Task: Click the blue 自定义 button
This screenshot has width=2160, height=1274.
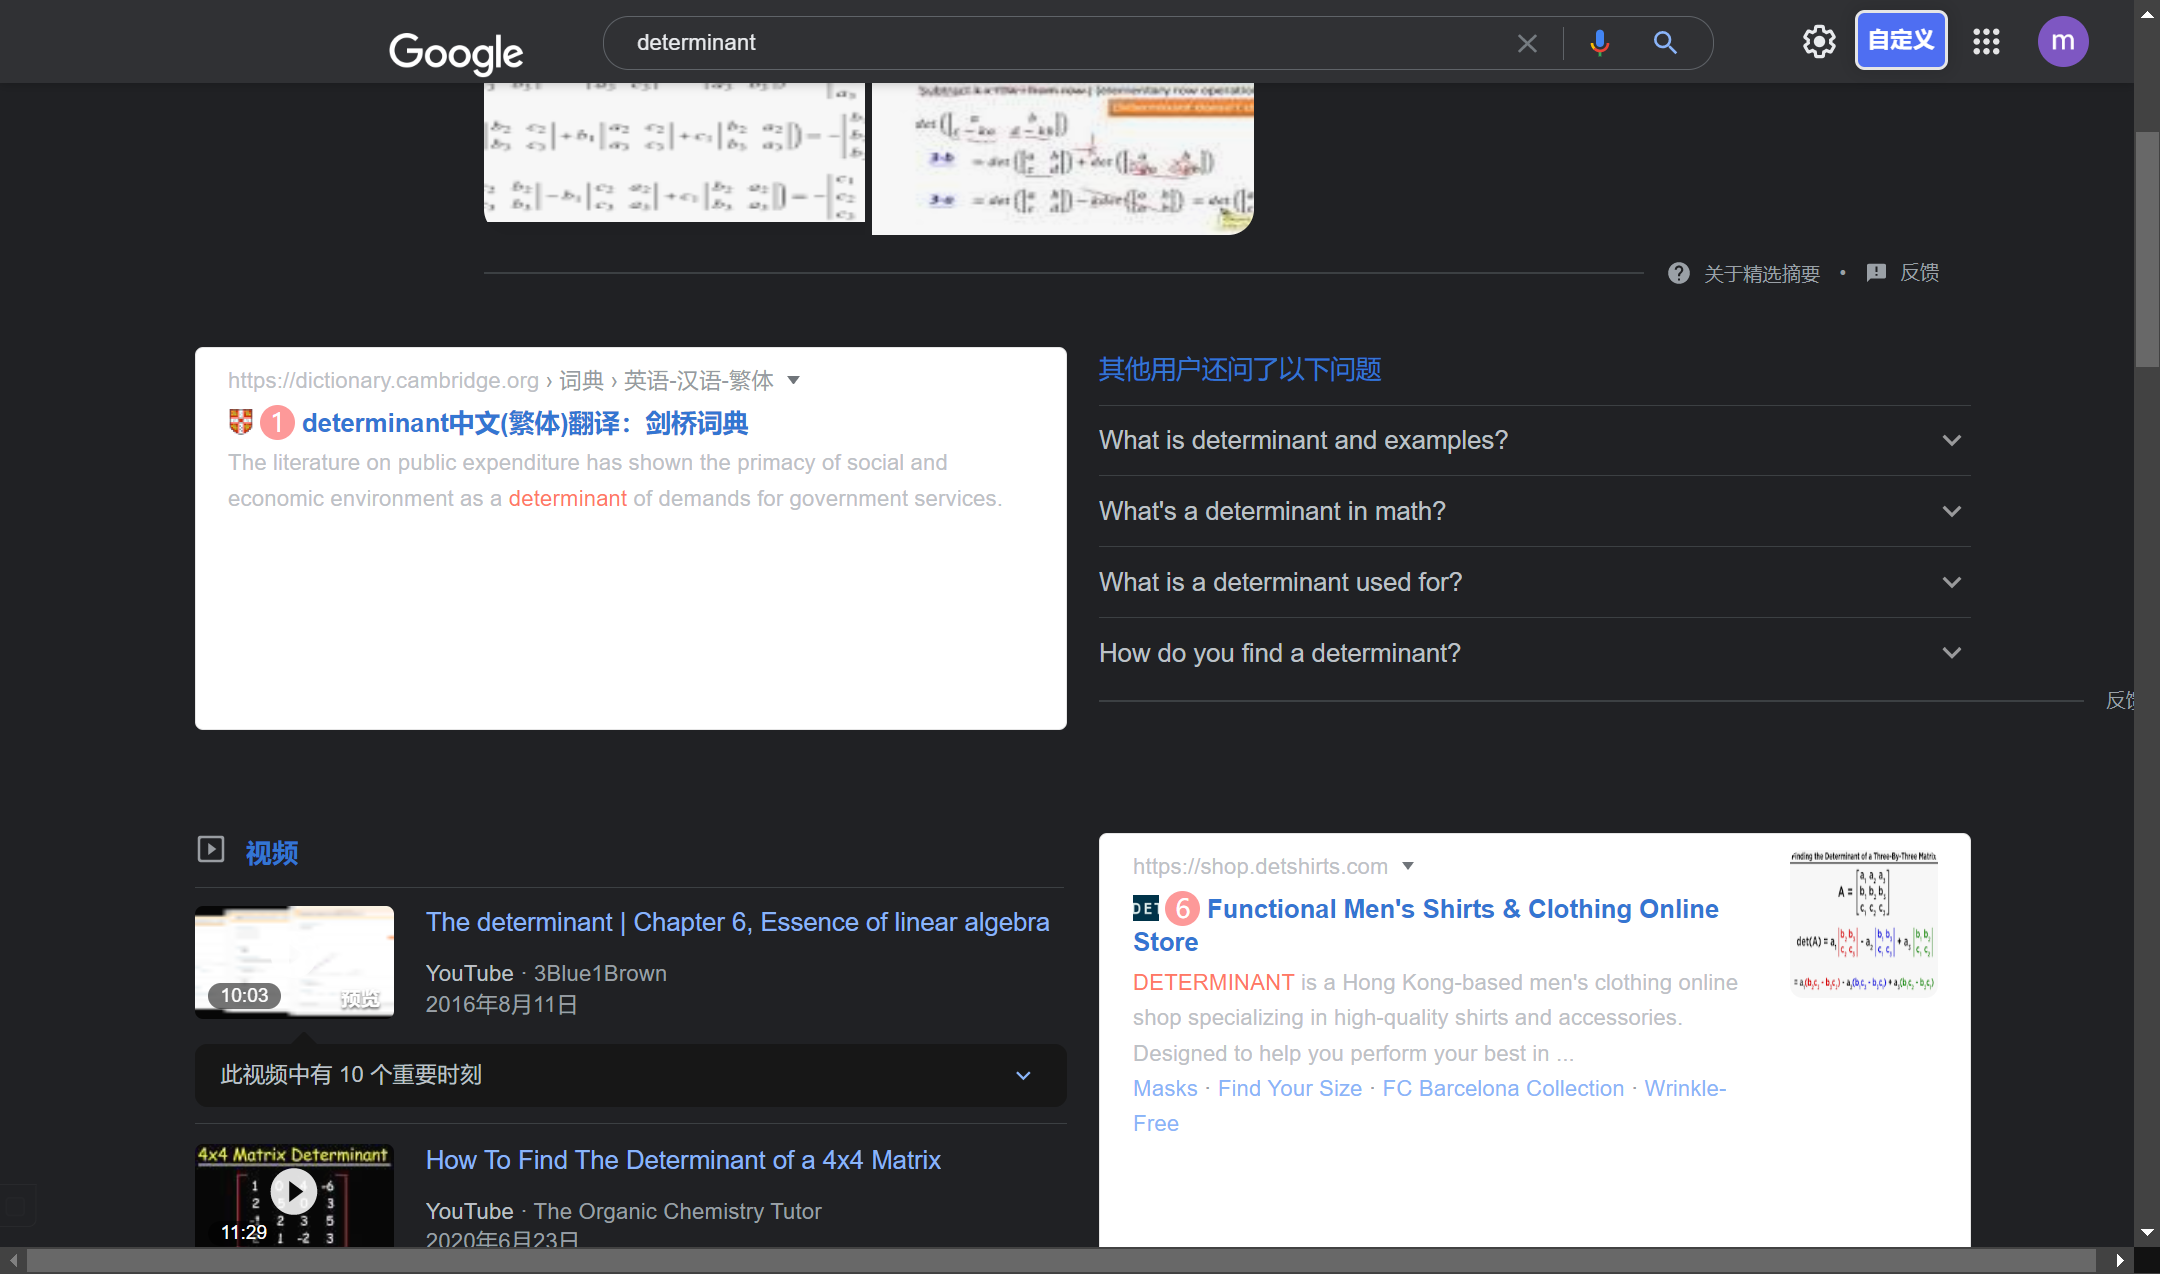Action: (1900, 41)
